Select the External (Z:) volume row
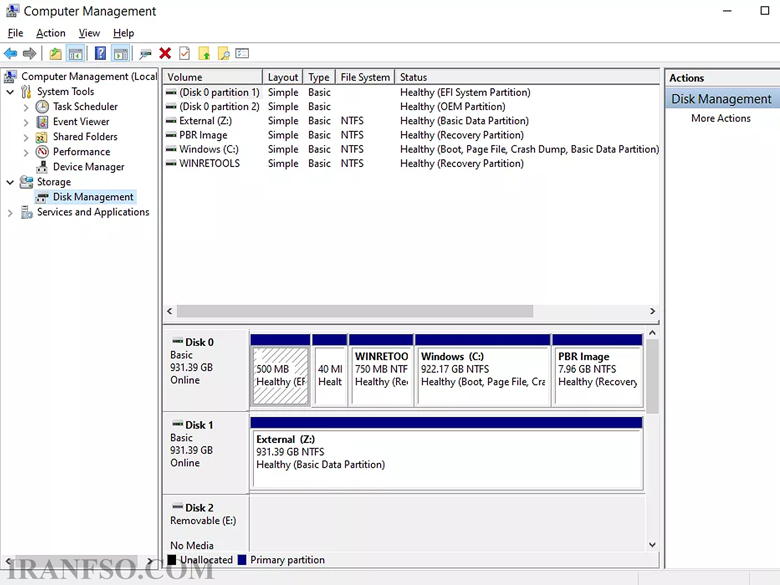The height and width of the screenshot is (585, 780). [x=412, y=121]
